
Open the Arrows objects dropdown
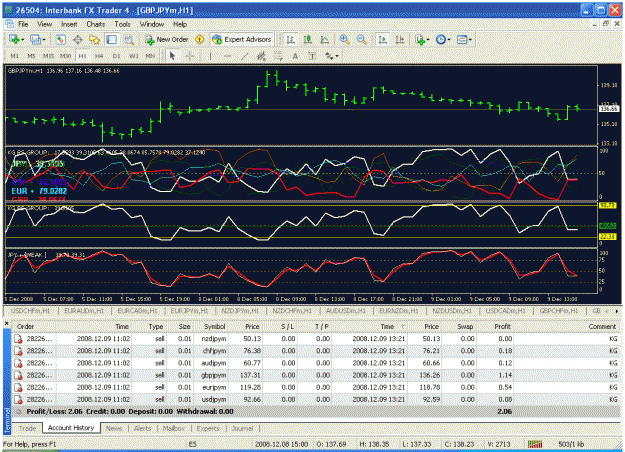click(x=331, y=56)
